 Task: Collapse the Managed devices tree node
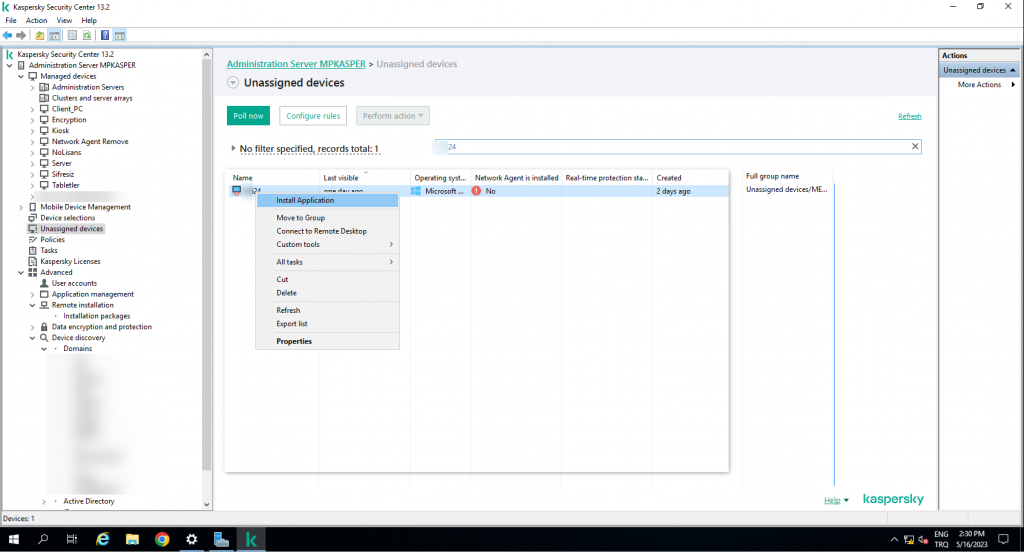point(21,77)
